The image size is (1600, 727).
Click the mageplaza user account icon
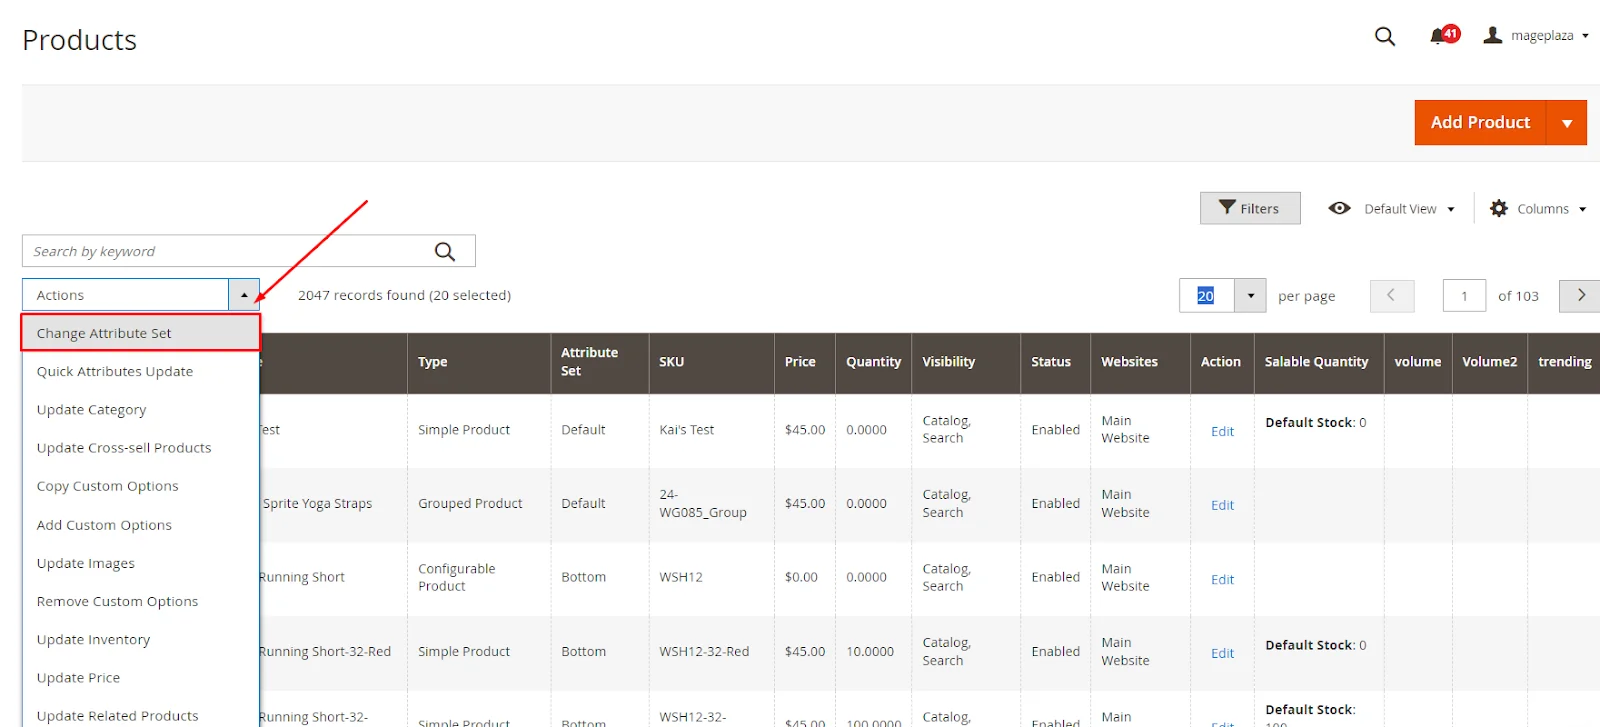1493,35
